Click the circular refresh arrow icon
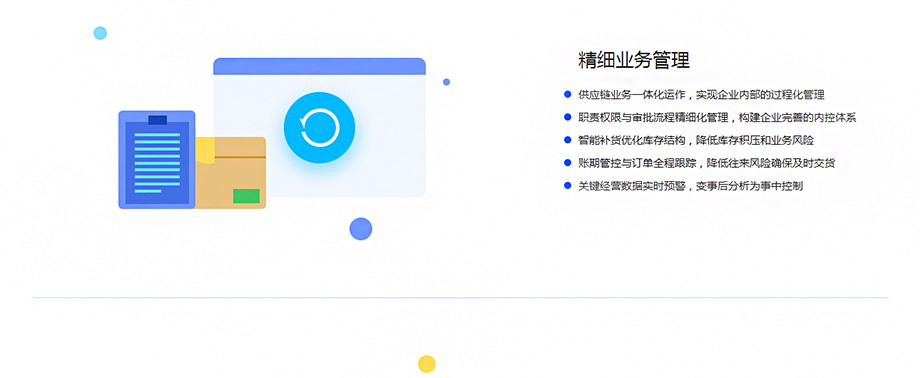The width and height of the screenshot is (920, 378). [319, 128]
